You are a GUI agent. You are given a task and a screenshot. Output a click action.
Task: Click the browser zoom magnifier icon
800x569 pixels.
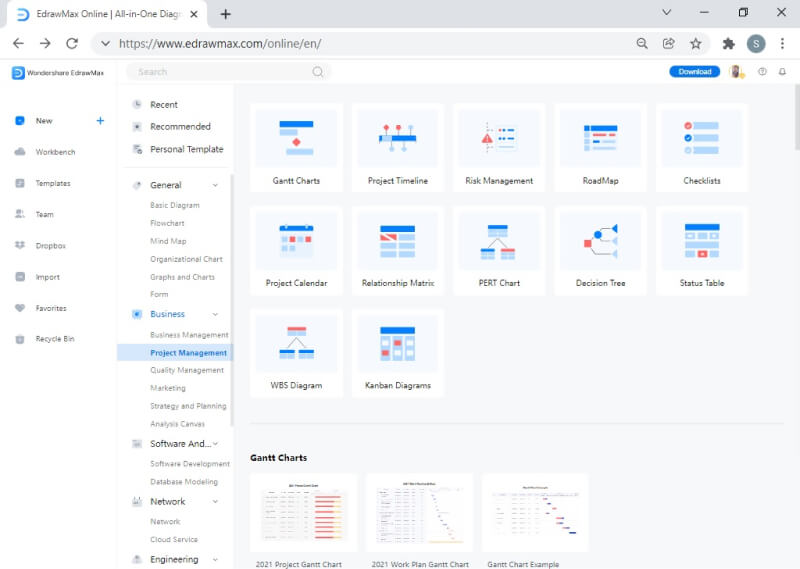click(642, 44)
